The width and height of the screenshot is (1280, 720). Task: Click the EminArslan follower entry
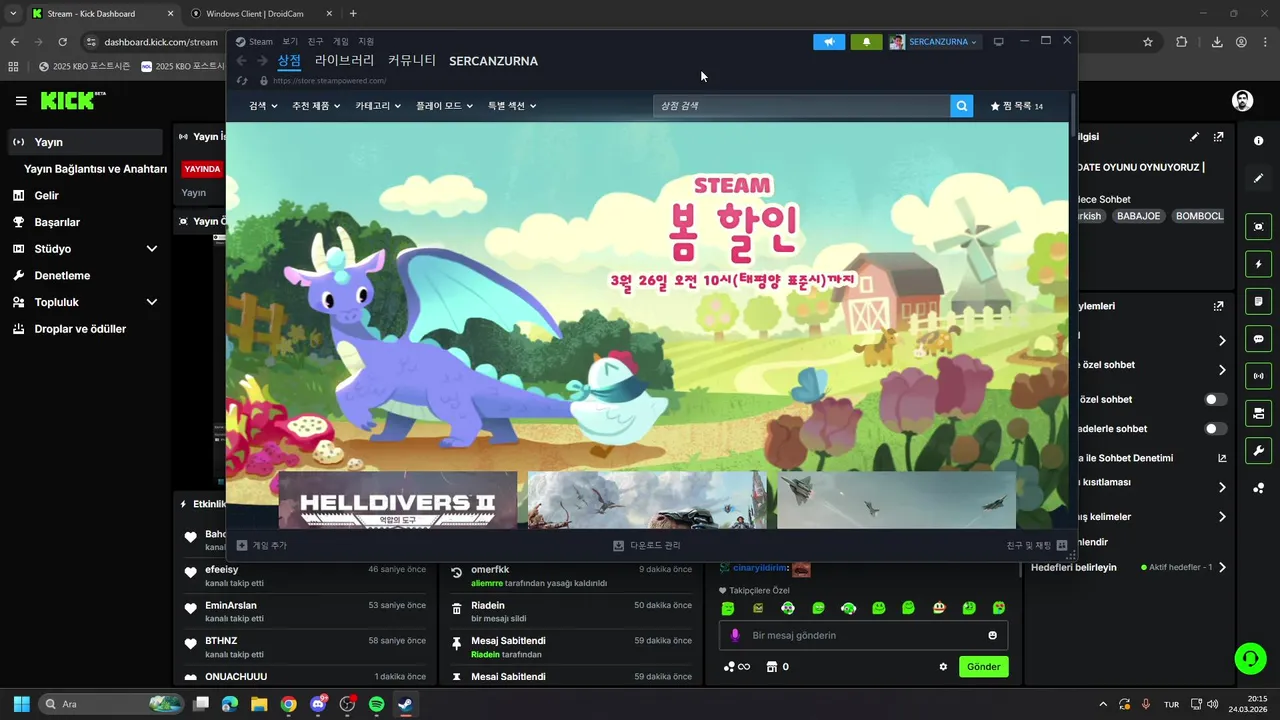[306, 611]
